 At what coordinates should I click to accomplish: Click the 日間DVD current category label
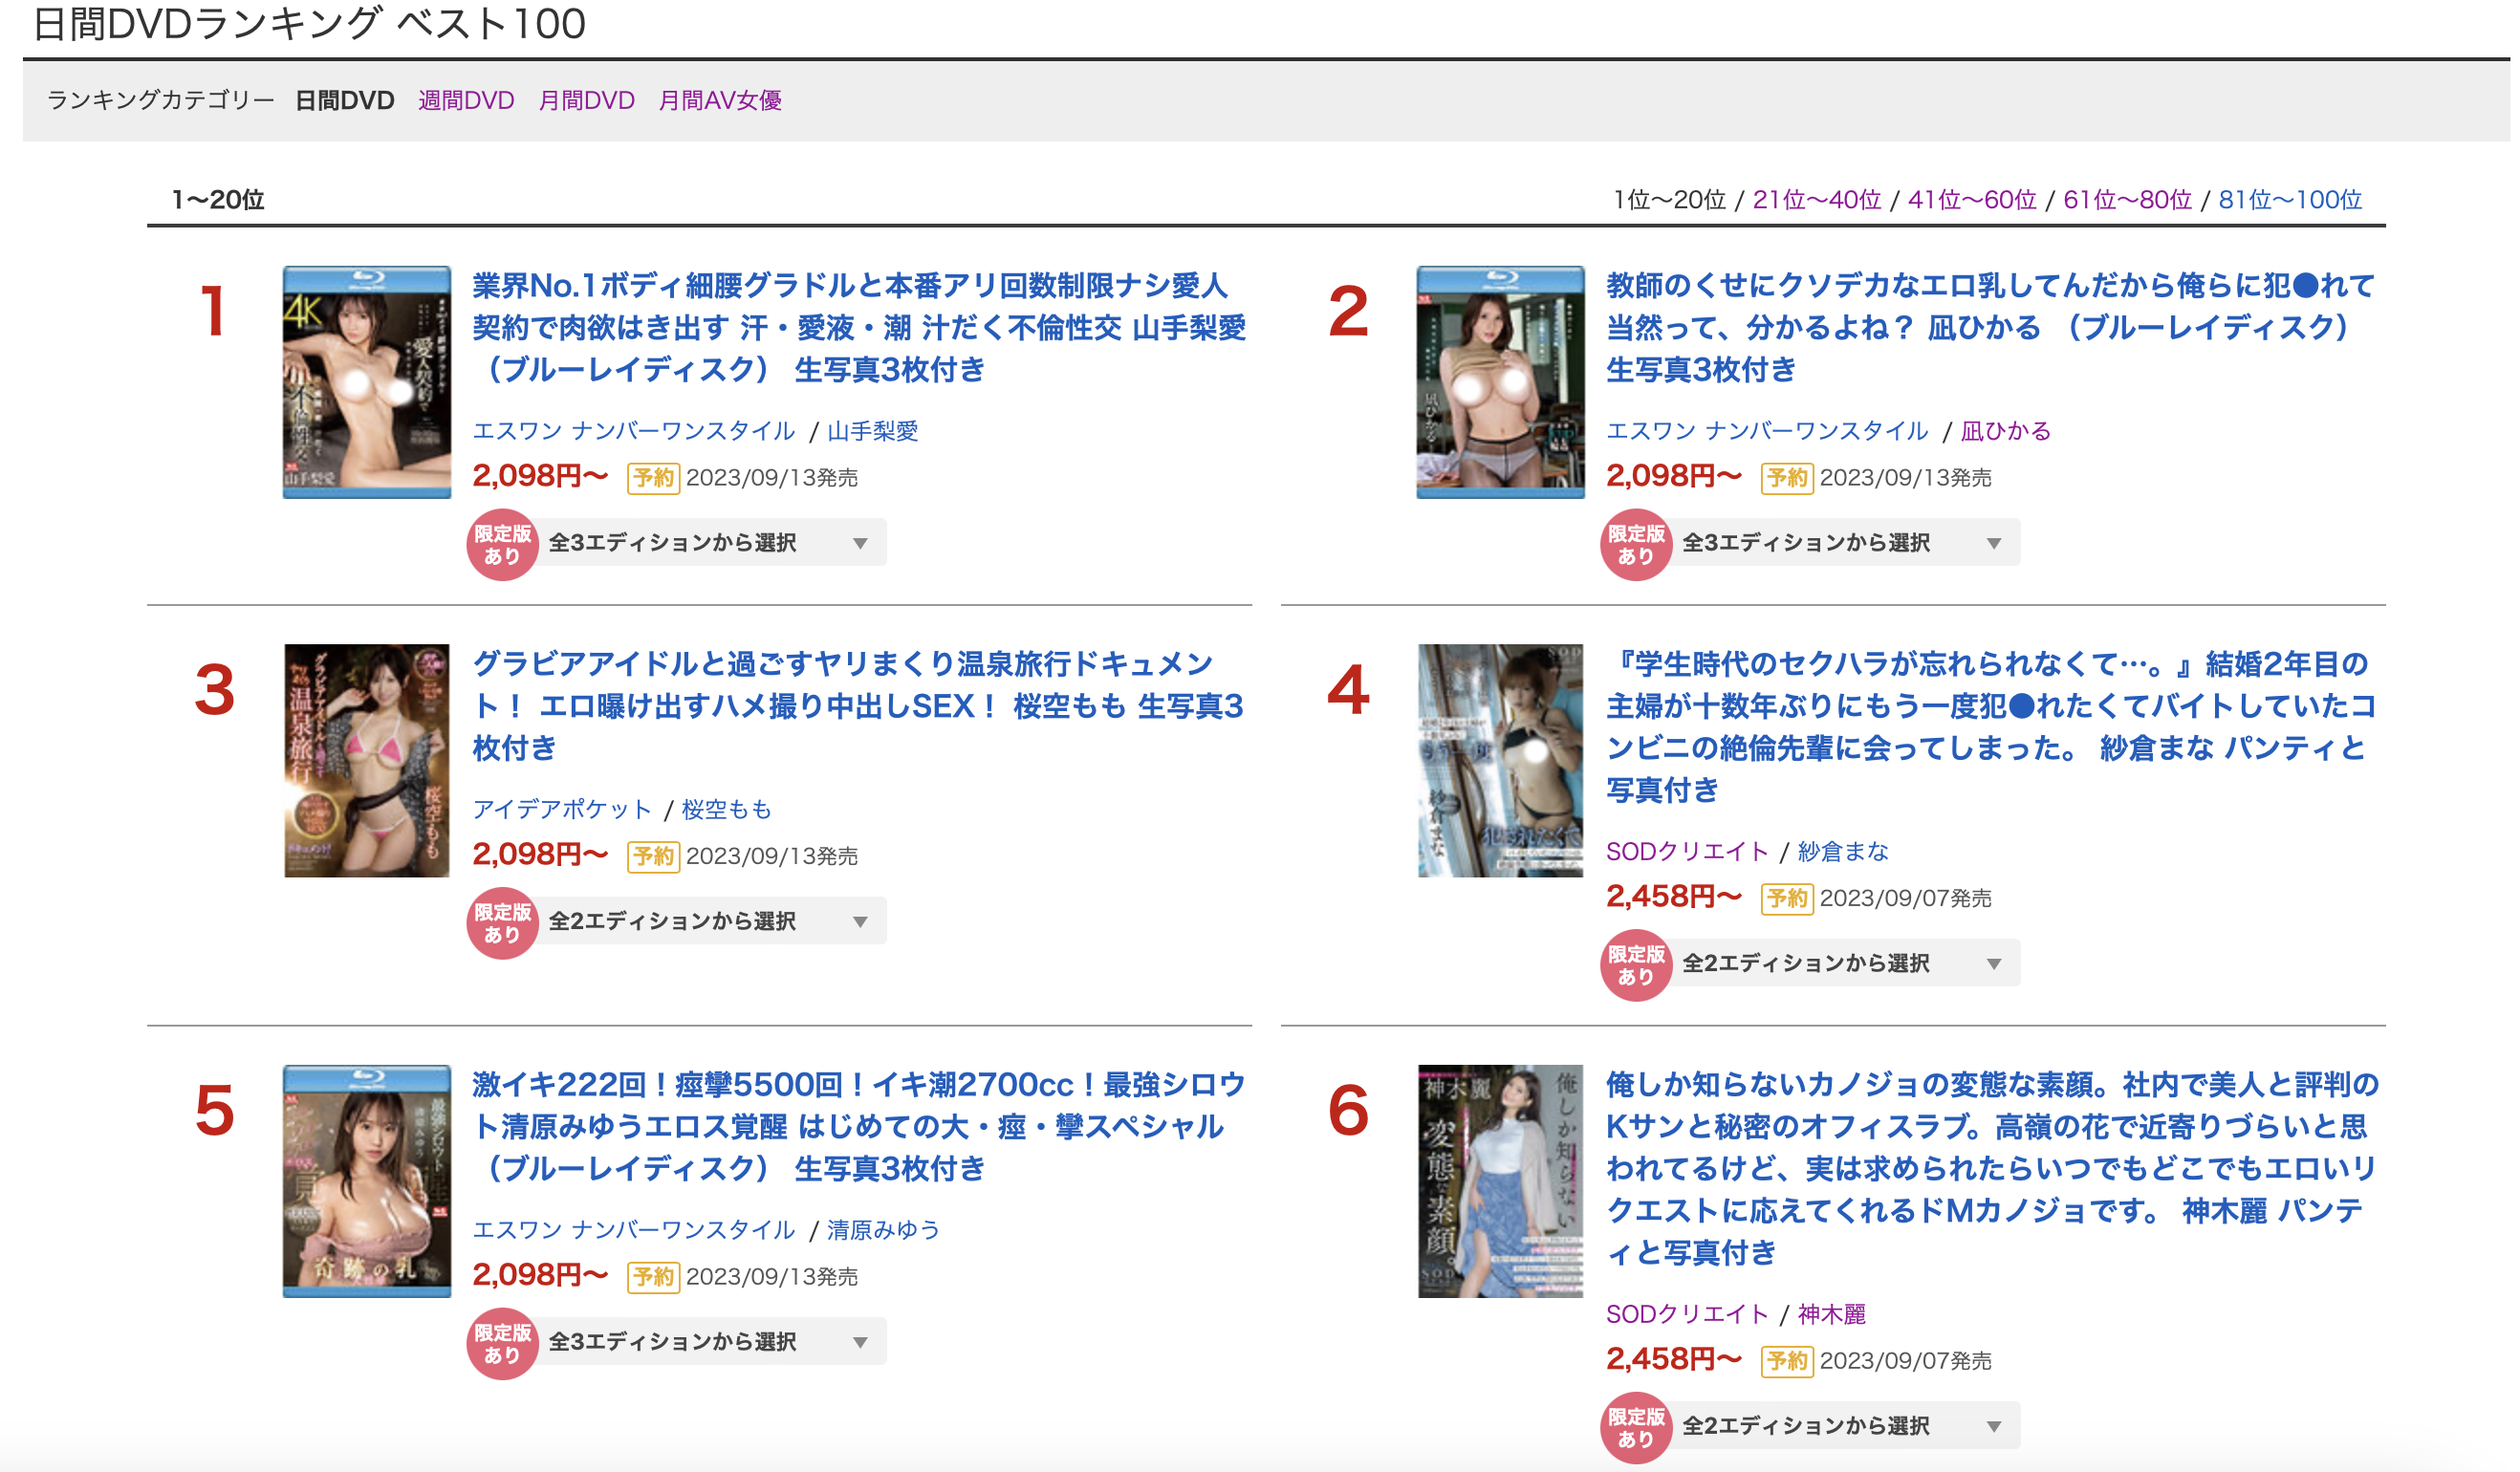coord(345,101)
